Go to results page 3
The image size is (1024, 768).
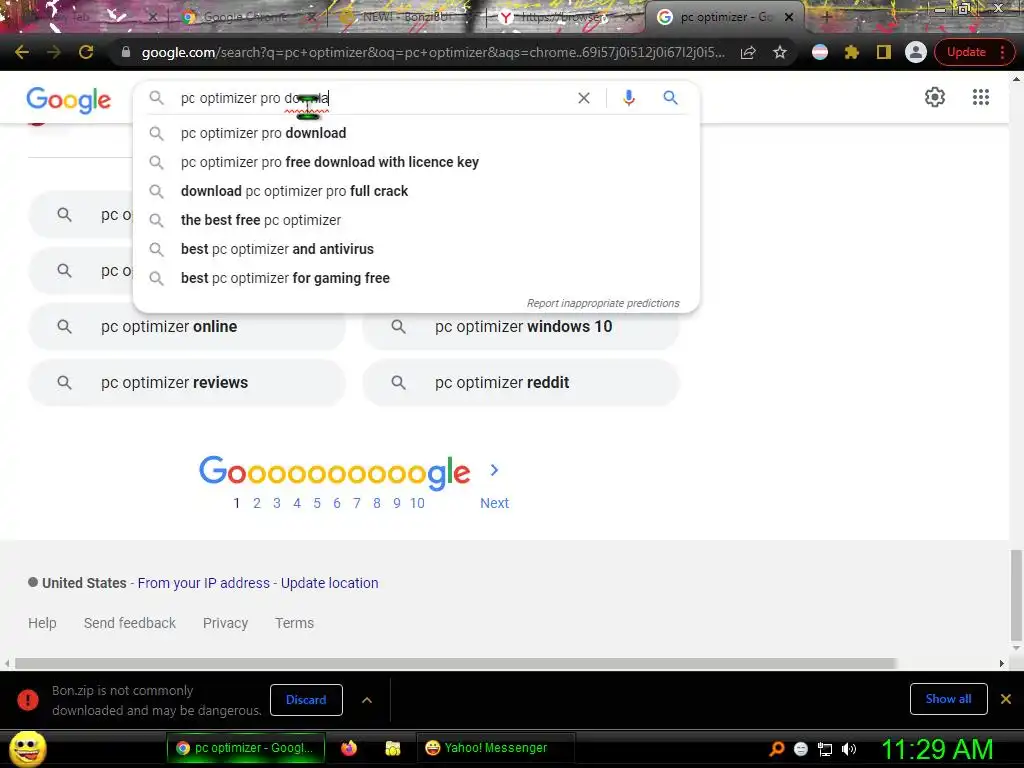pyautogui.click(x=277, y=503)
